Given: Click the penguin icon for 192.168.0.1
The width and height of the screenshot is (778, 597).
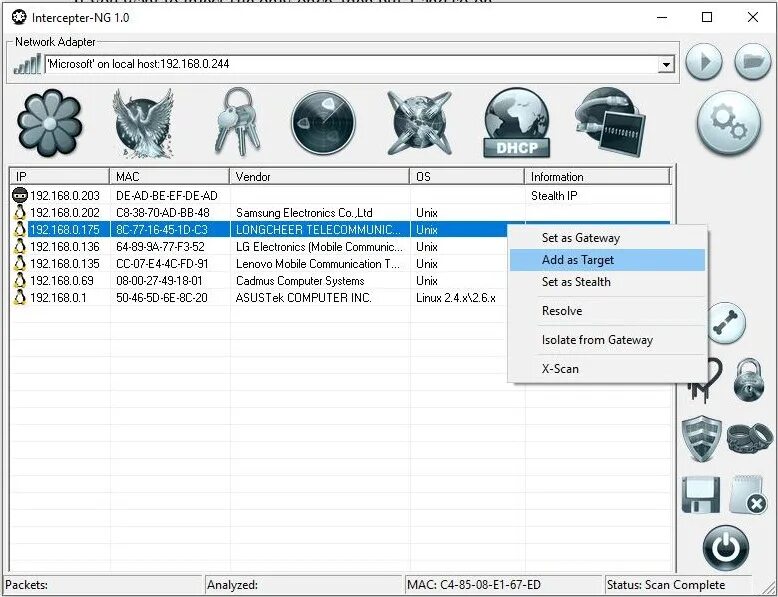Looking at the screenshot, I should point(19,297).
